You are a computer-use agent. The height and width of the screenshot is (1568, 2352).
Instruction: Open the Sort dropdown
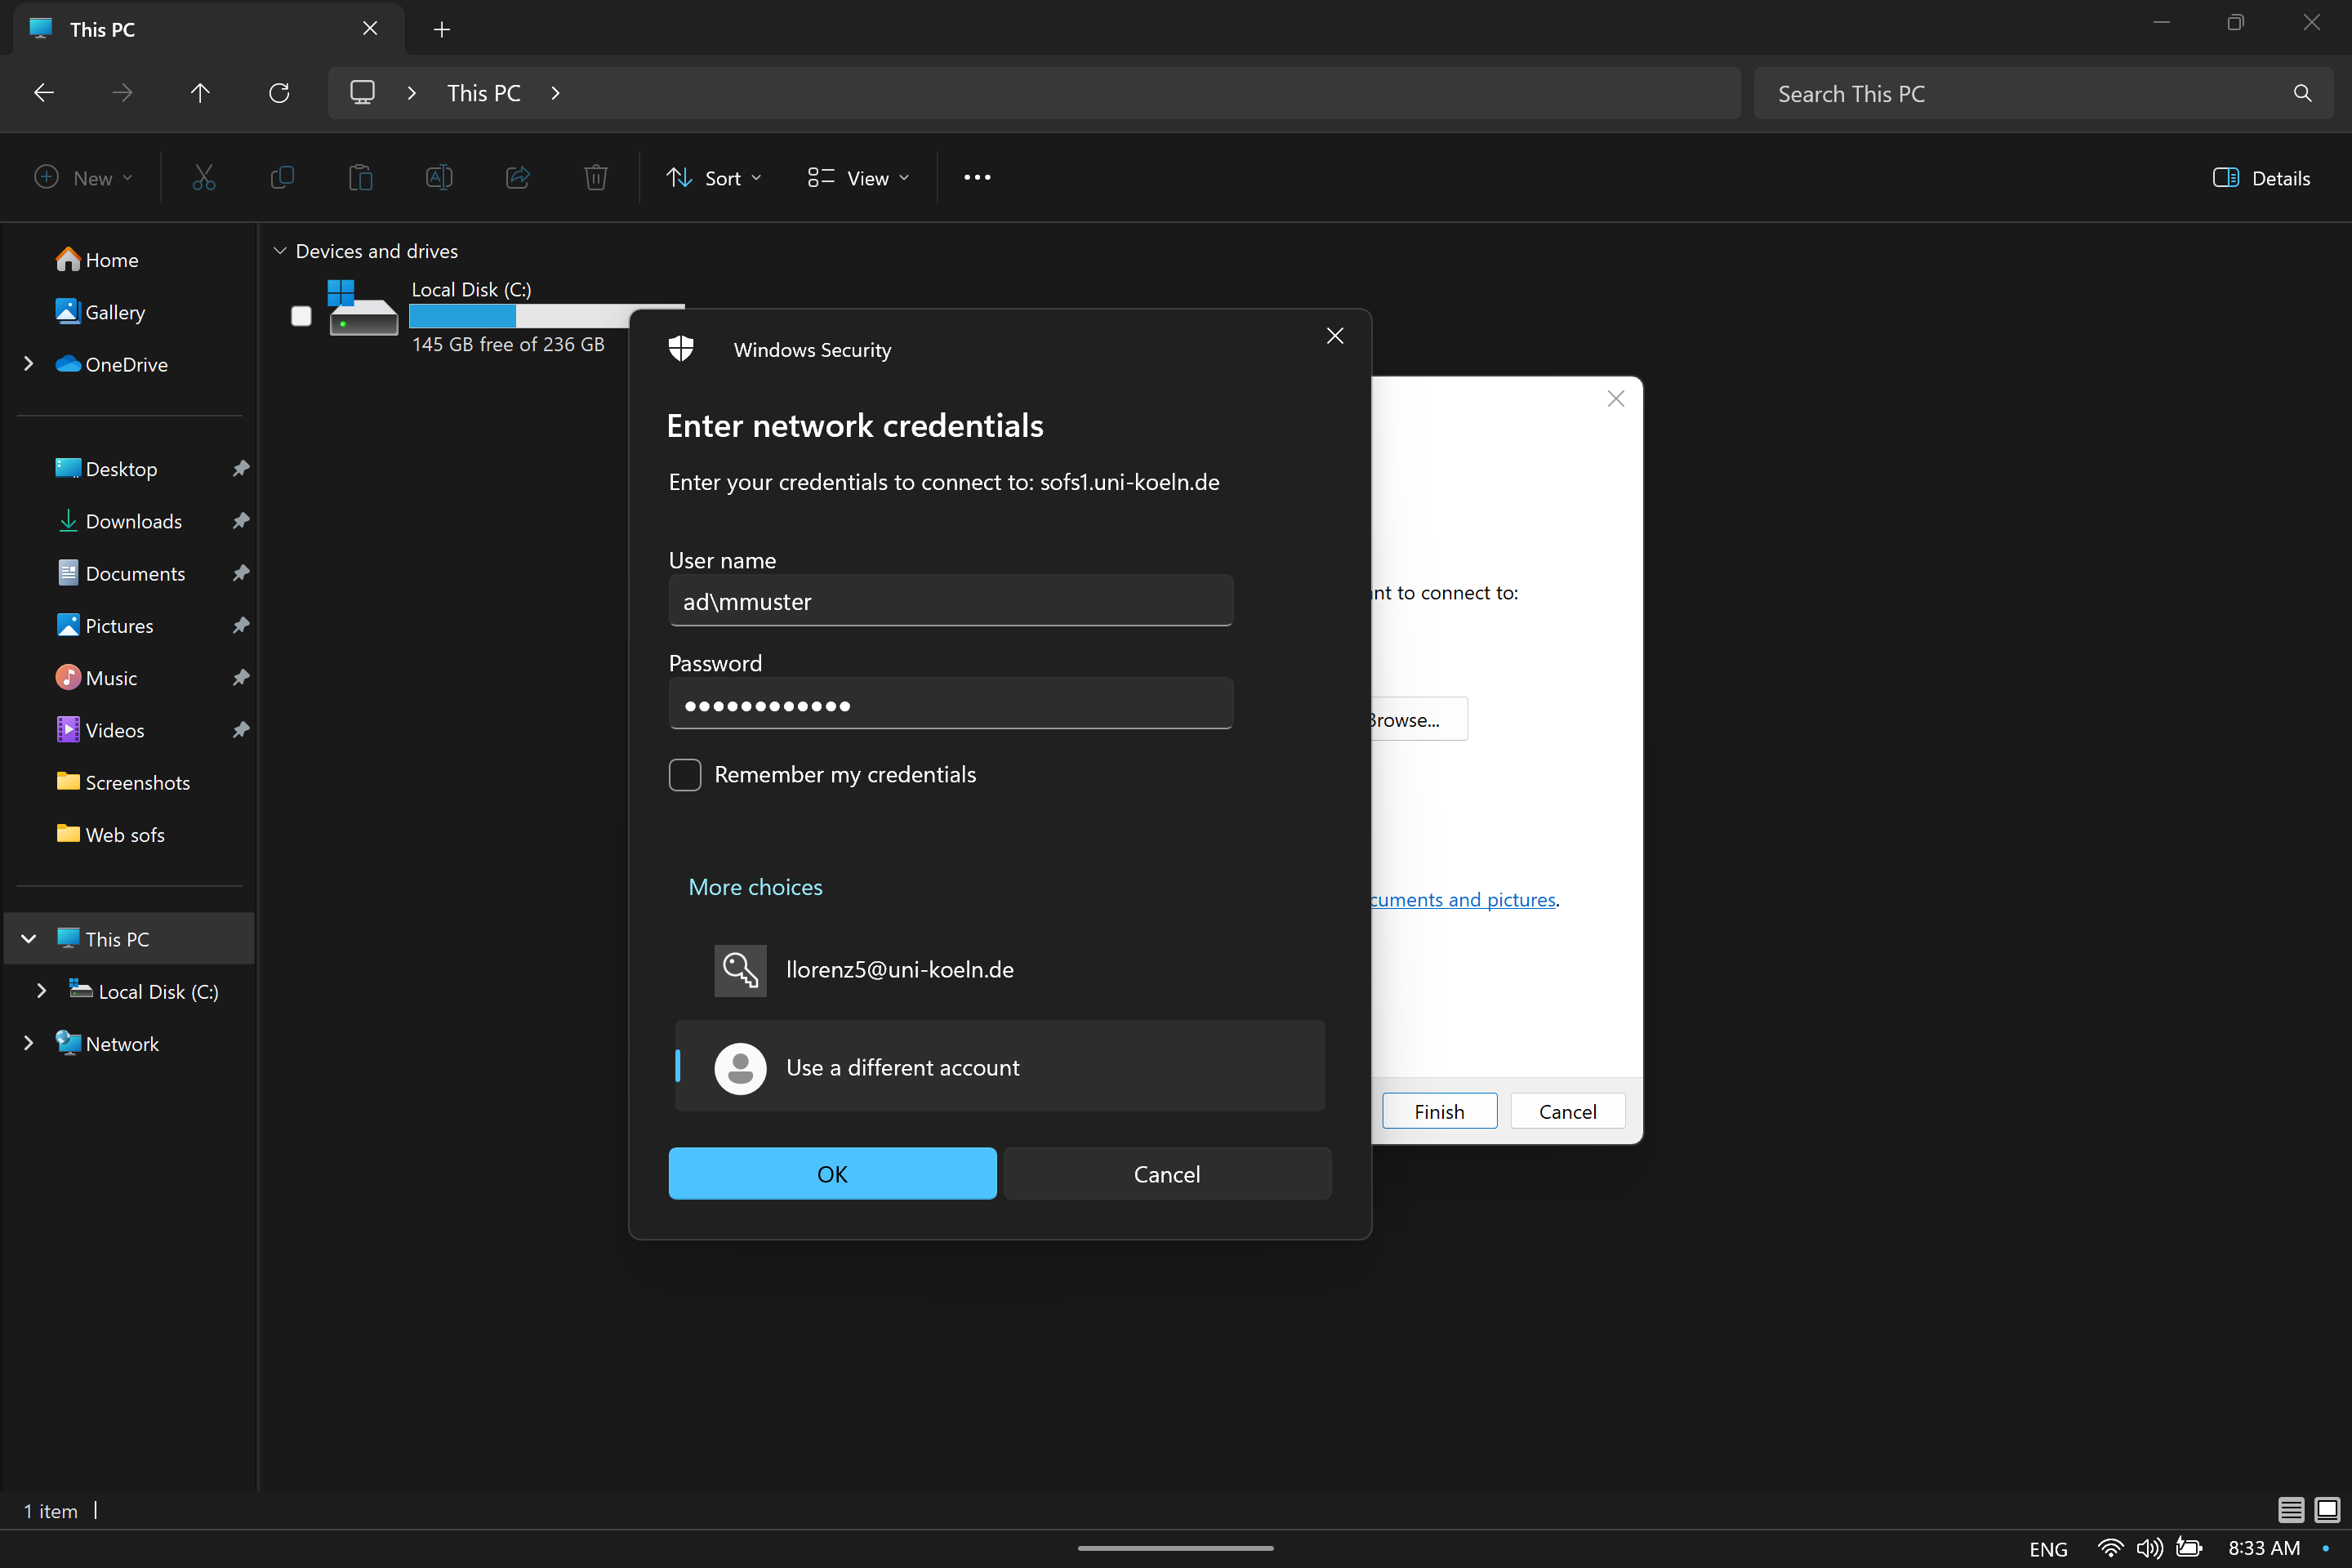click(714, 178)
